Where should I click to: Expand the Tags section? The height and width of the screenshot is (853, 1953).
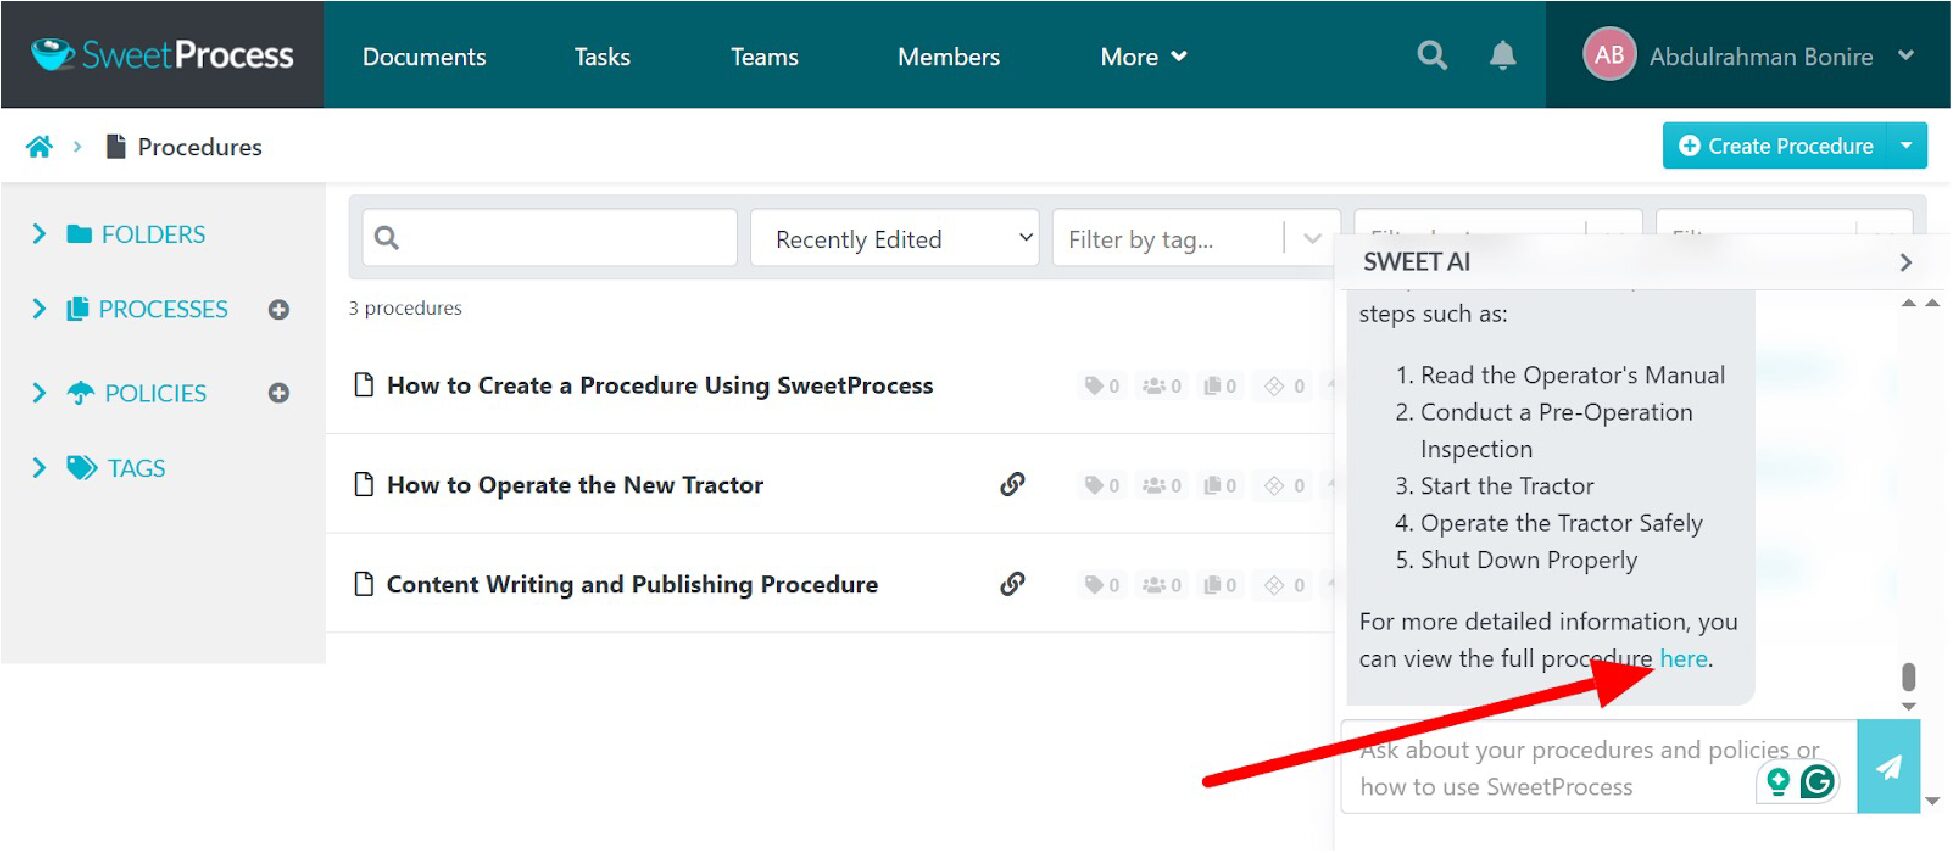point(39,468)
